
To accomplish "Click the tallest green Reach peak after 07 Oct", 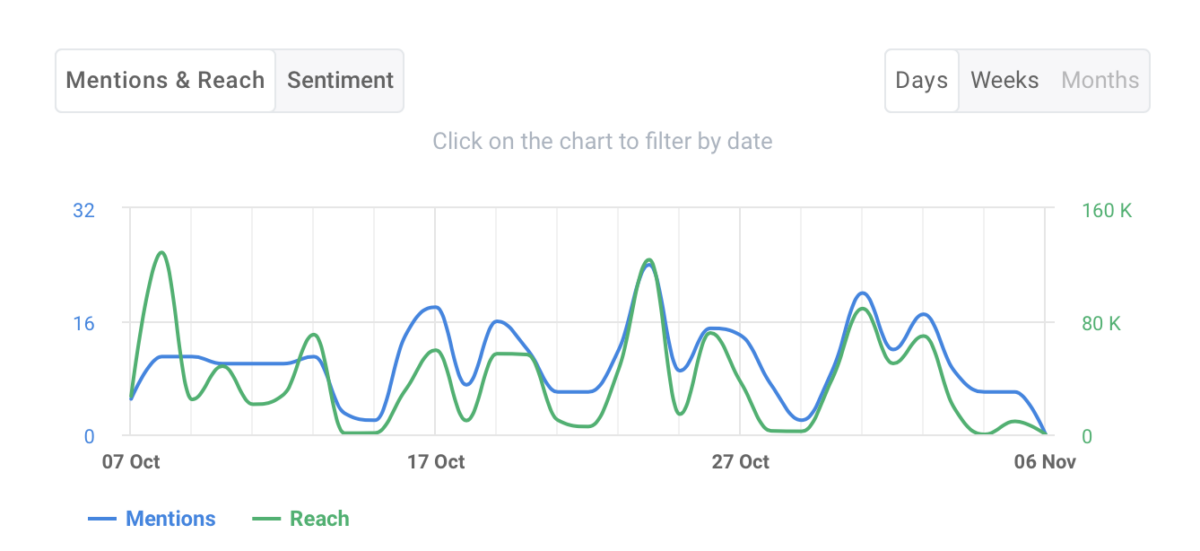I will (162, 252).
